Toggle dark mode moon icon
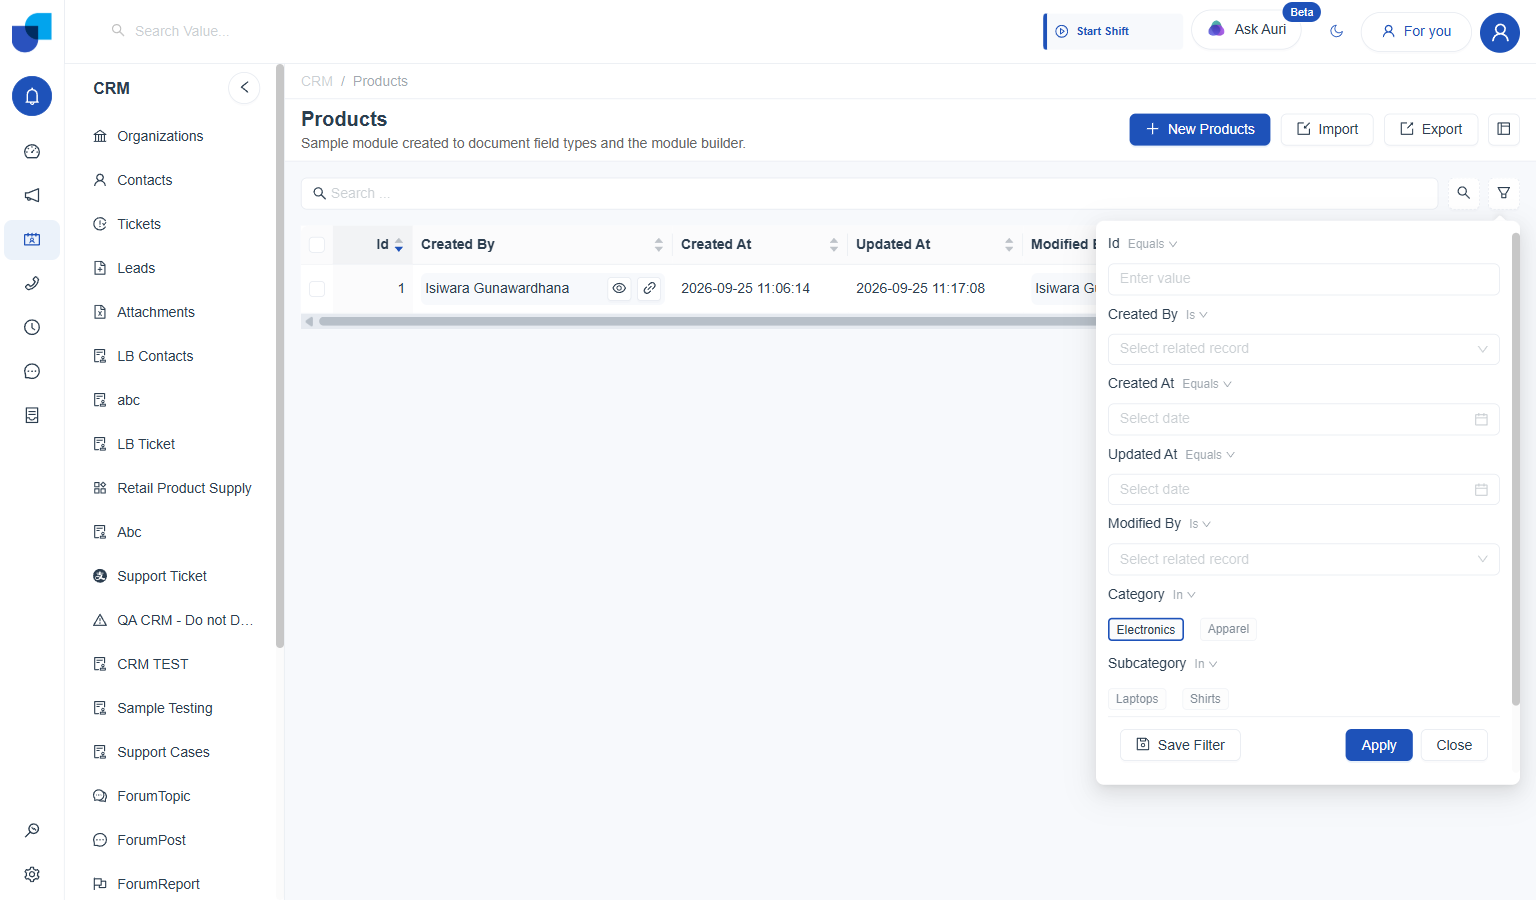This screenshot has height=900, width=1536. tap(1336, 31)
